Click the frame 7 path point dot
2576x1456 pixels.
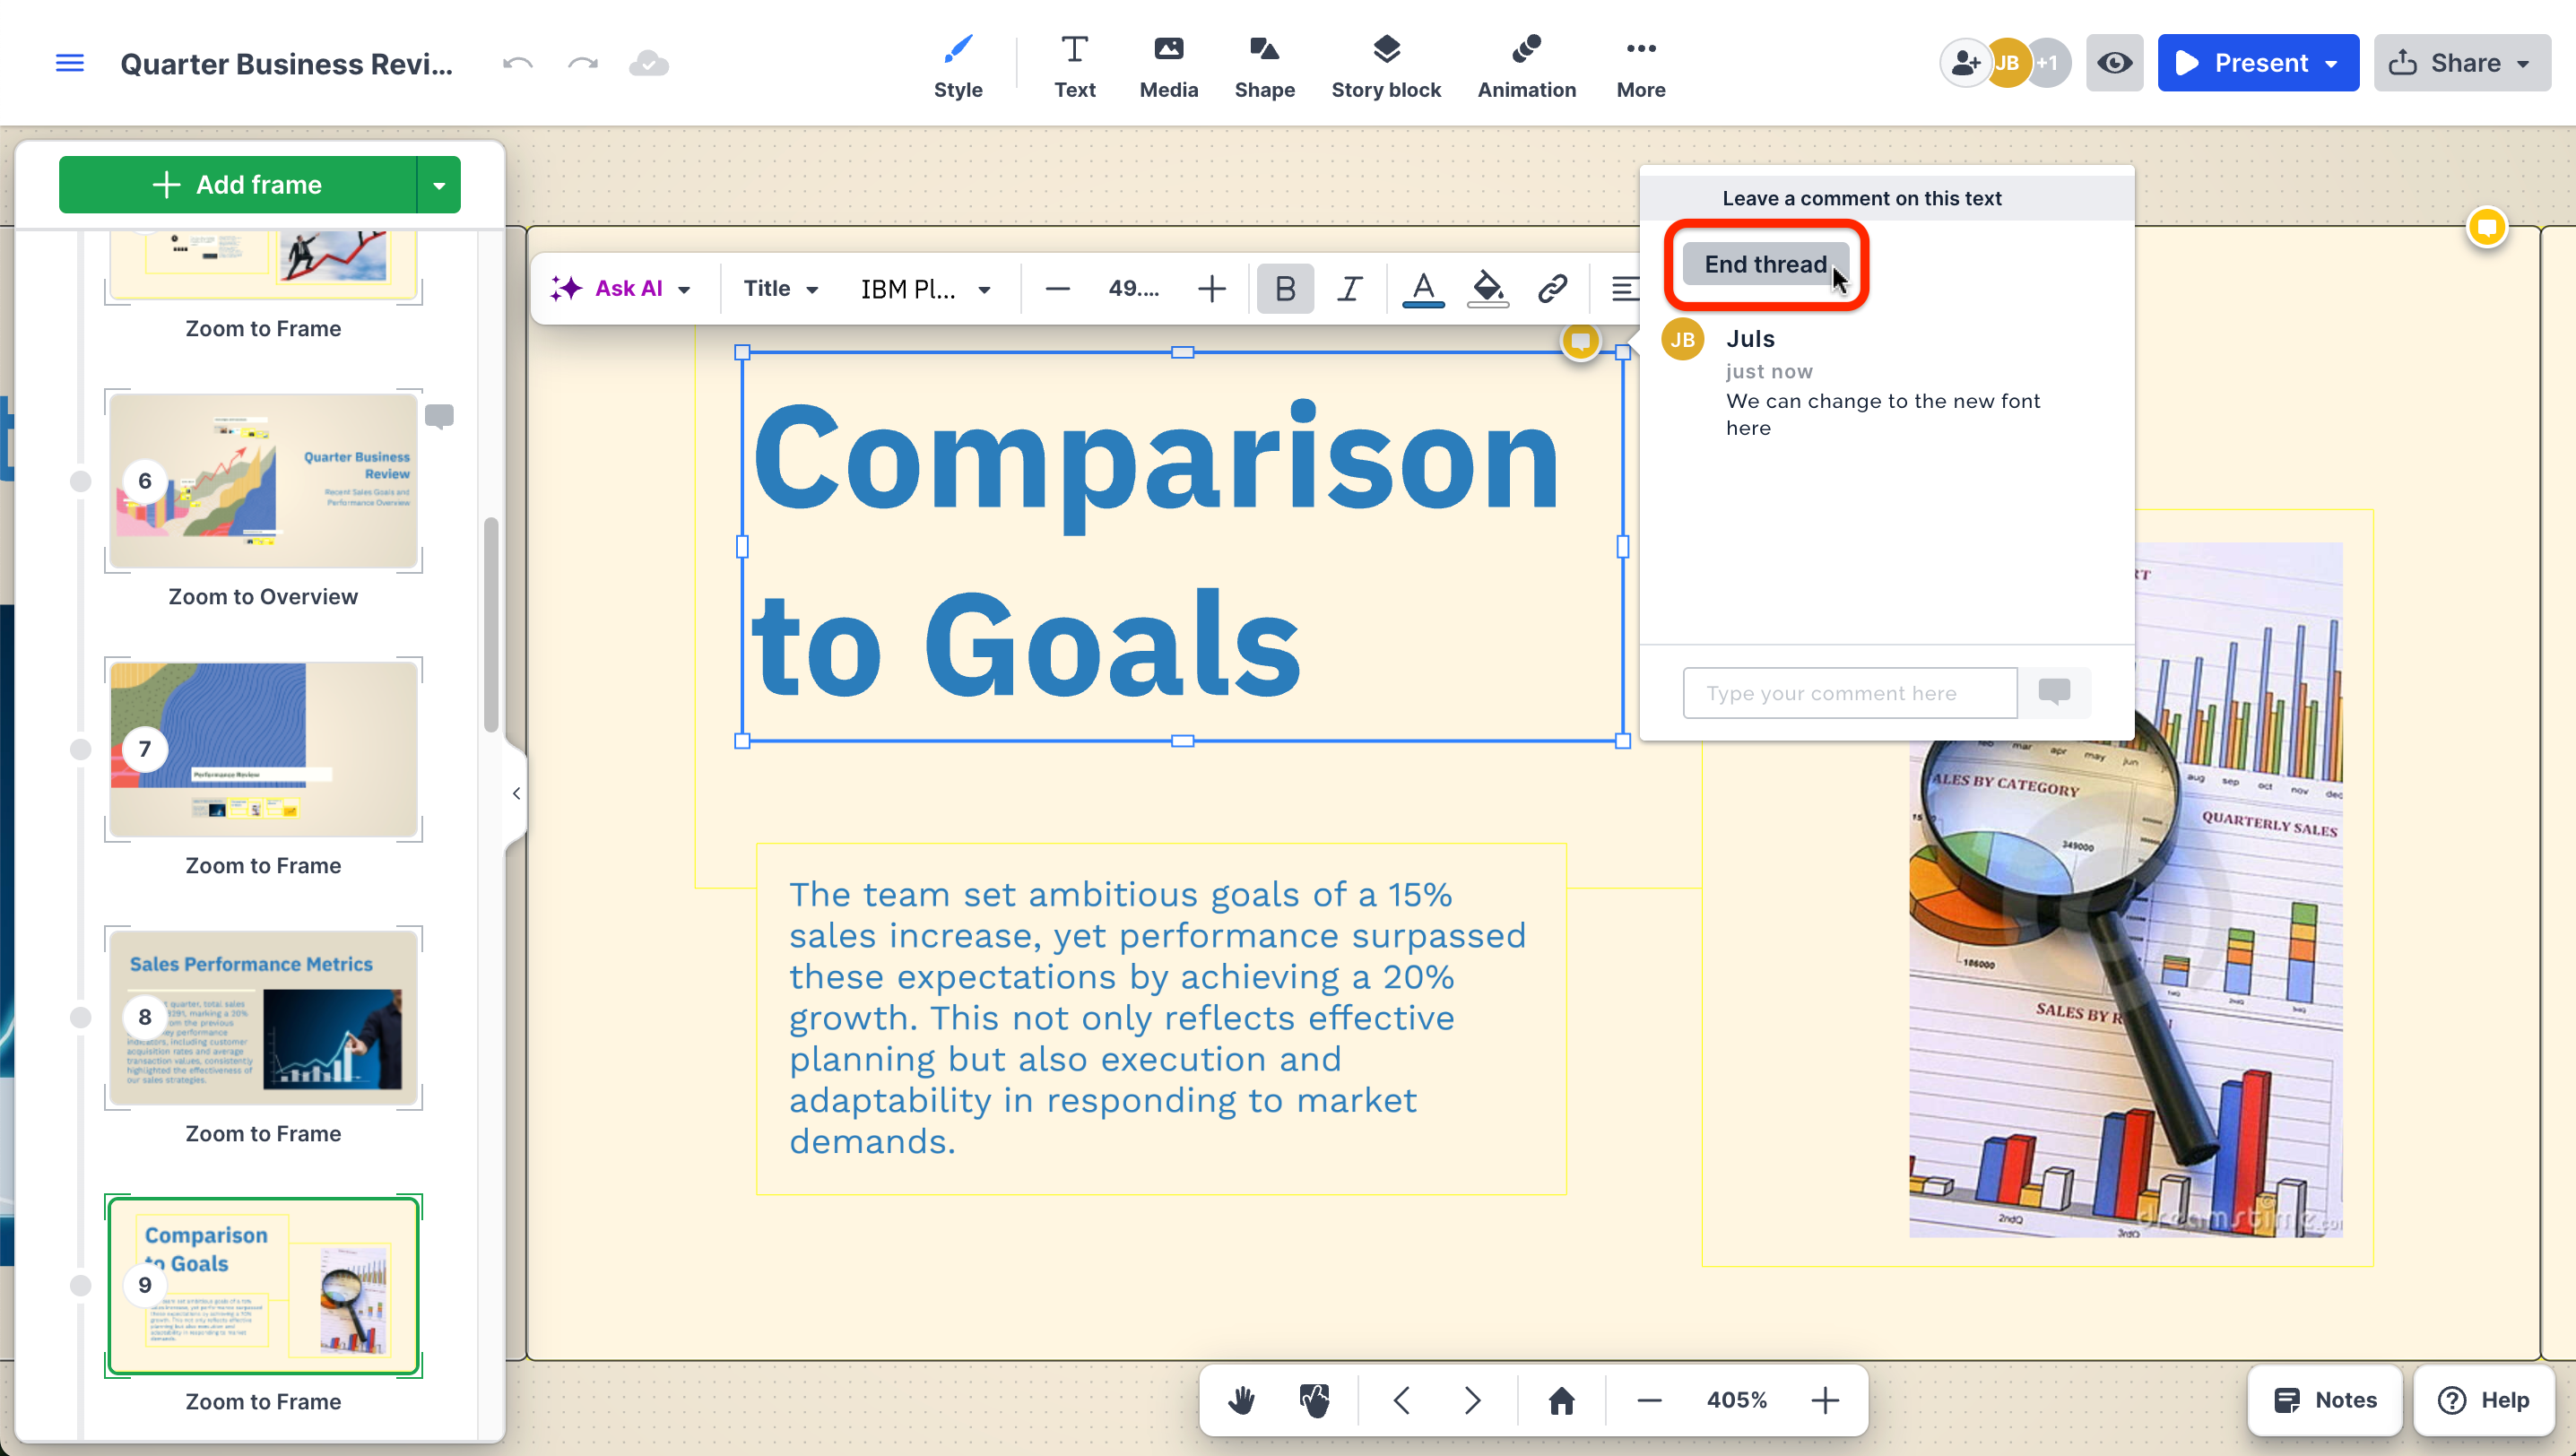click(81, 749)
